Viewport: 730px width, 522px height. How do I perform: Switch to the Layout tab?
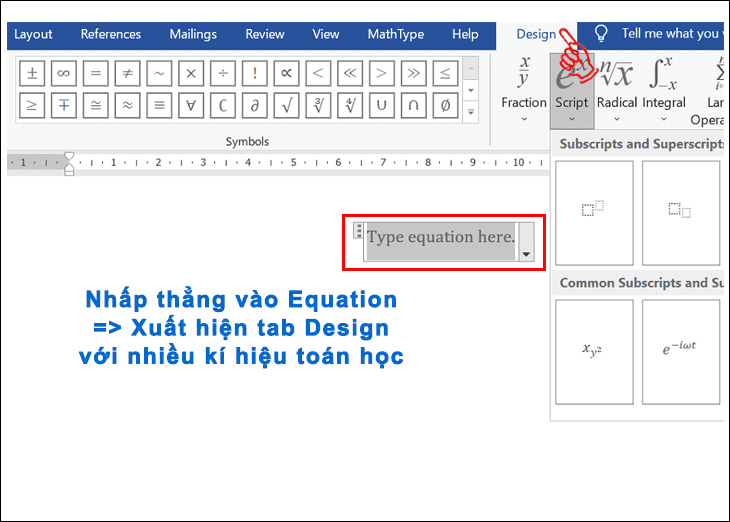(x=33, y=34)
